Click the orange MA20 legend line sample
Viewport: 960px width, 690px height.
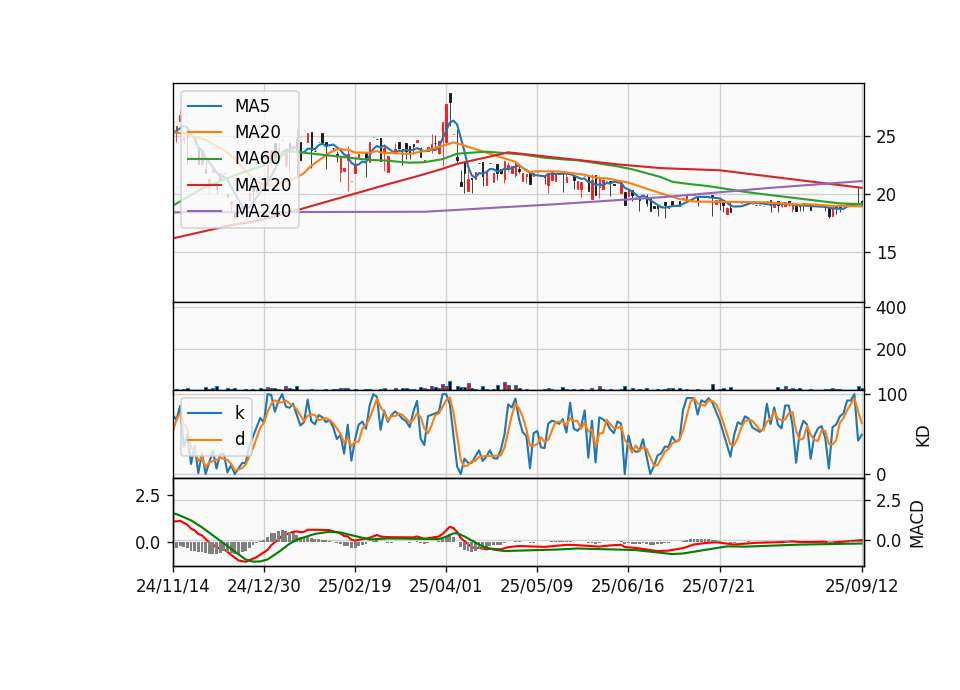(x=204, y=133)
